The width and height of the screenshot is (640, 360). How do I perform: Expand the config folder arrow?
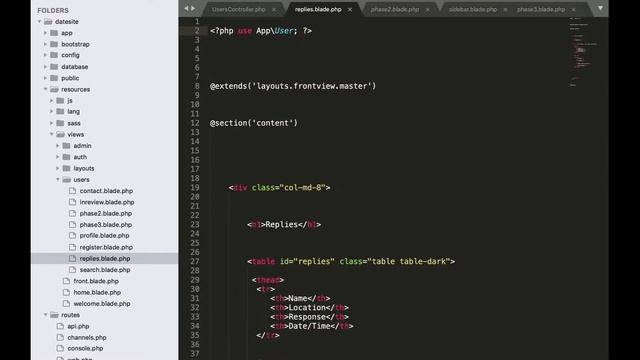coord(45,55)
